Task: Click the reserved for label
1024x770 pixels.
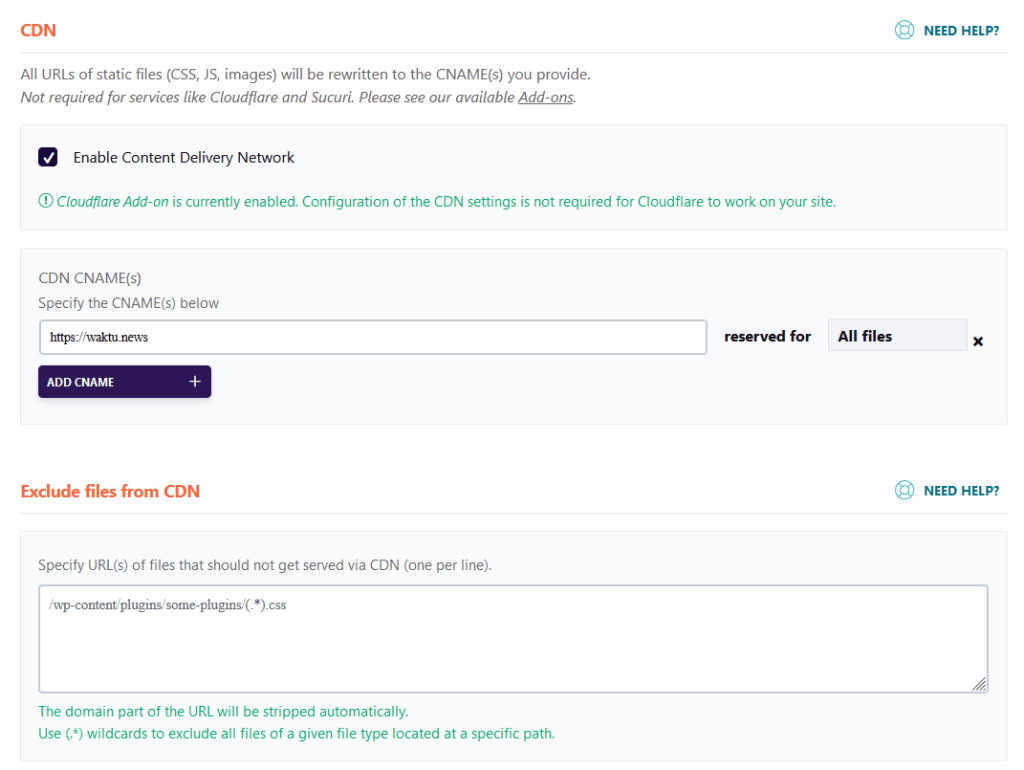Action: pyautogui.click(x=767, y=336)
